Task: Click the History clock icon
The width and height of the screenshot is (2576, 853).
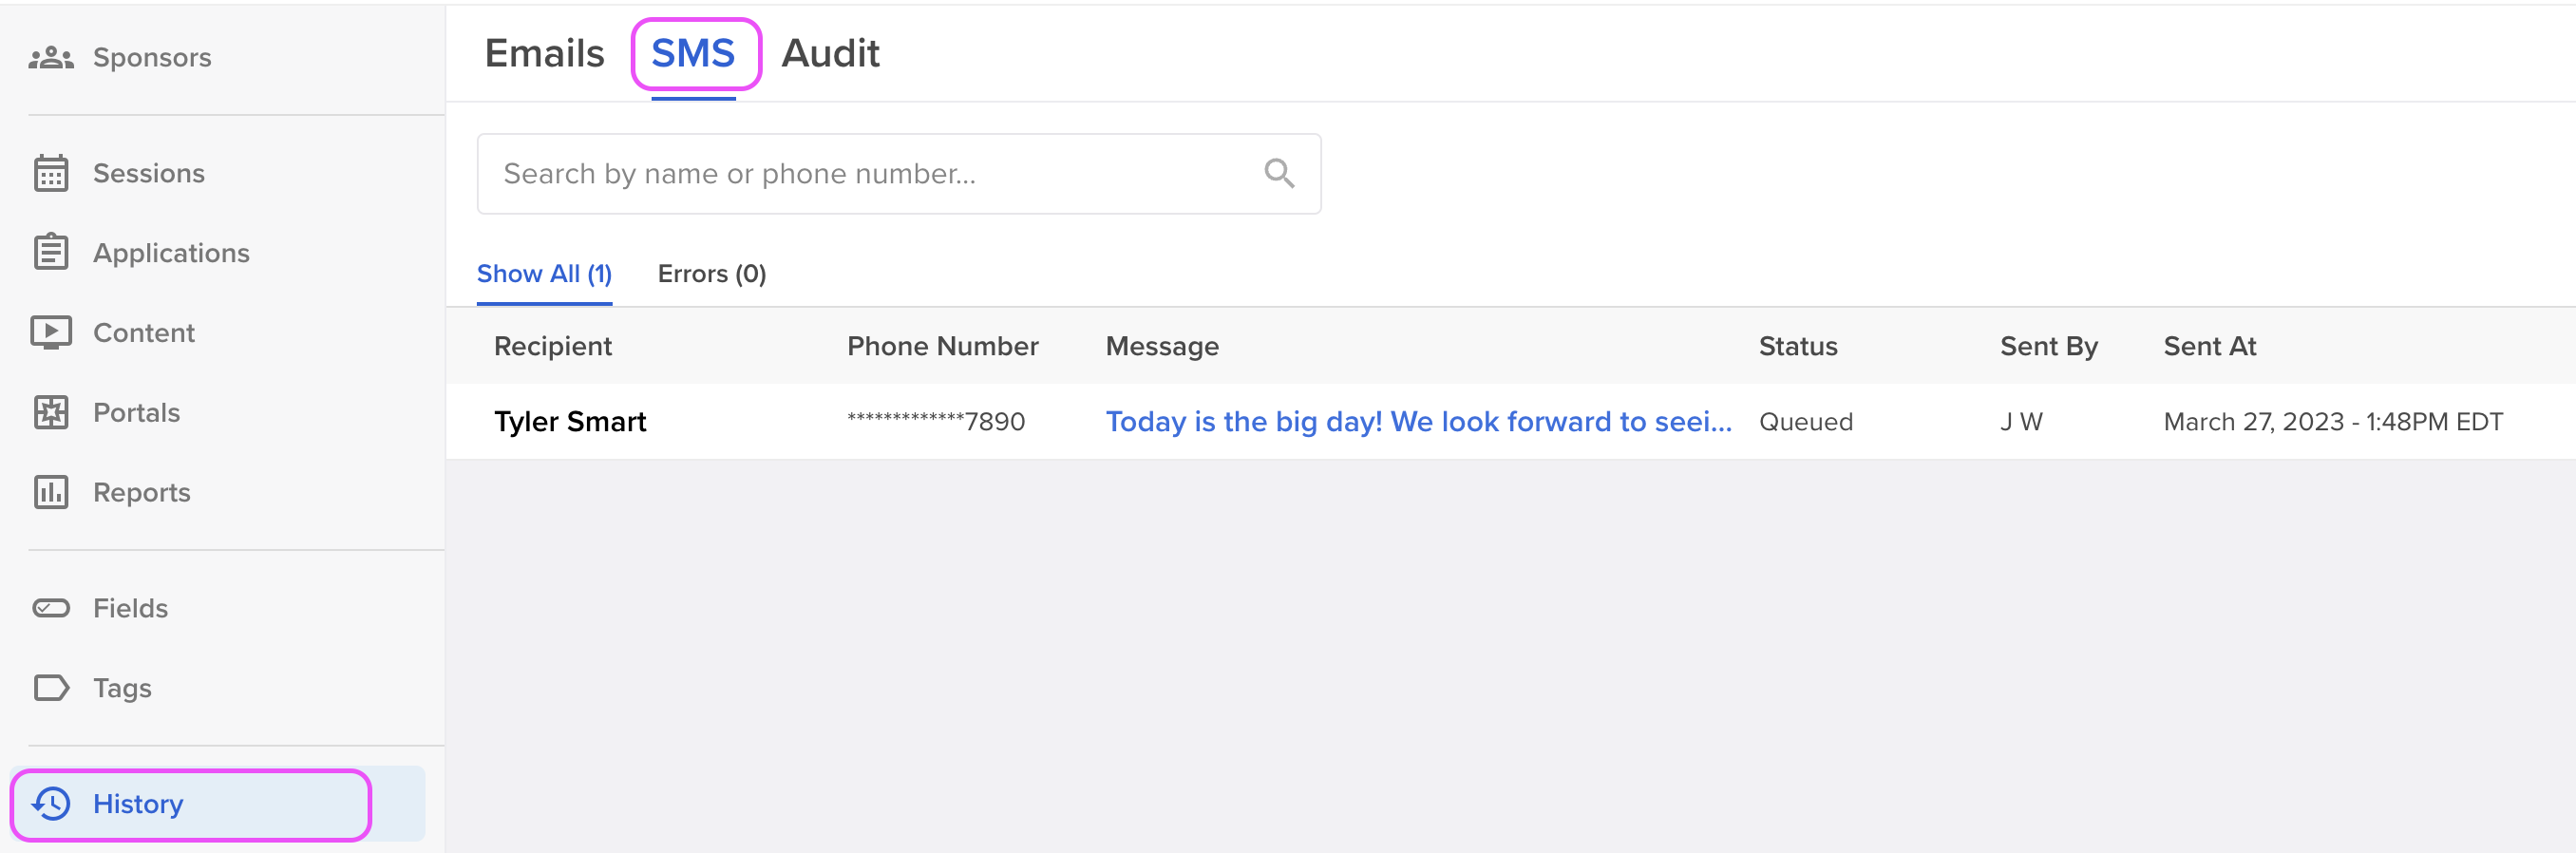Action: (x=51, y=803)
